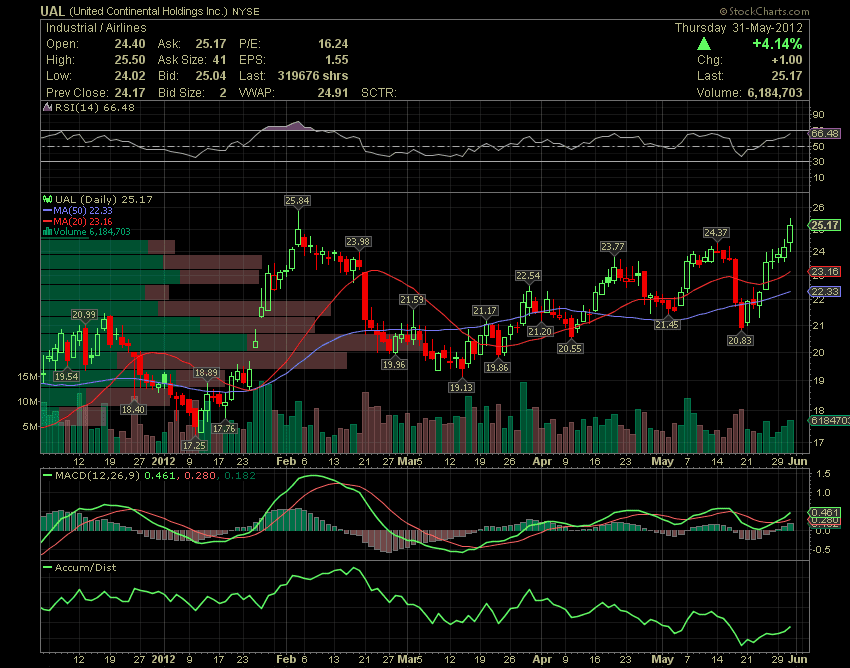Click the Low price 24.02
The image size is (850, 668).
click(x=130, y=76)
